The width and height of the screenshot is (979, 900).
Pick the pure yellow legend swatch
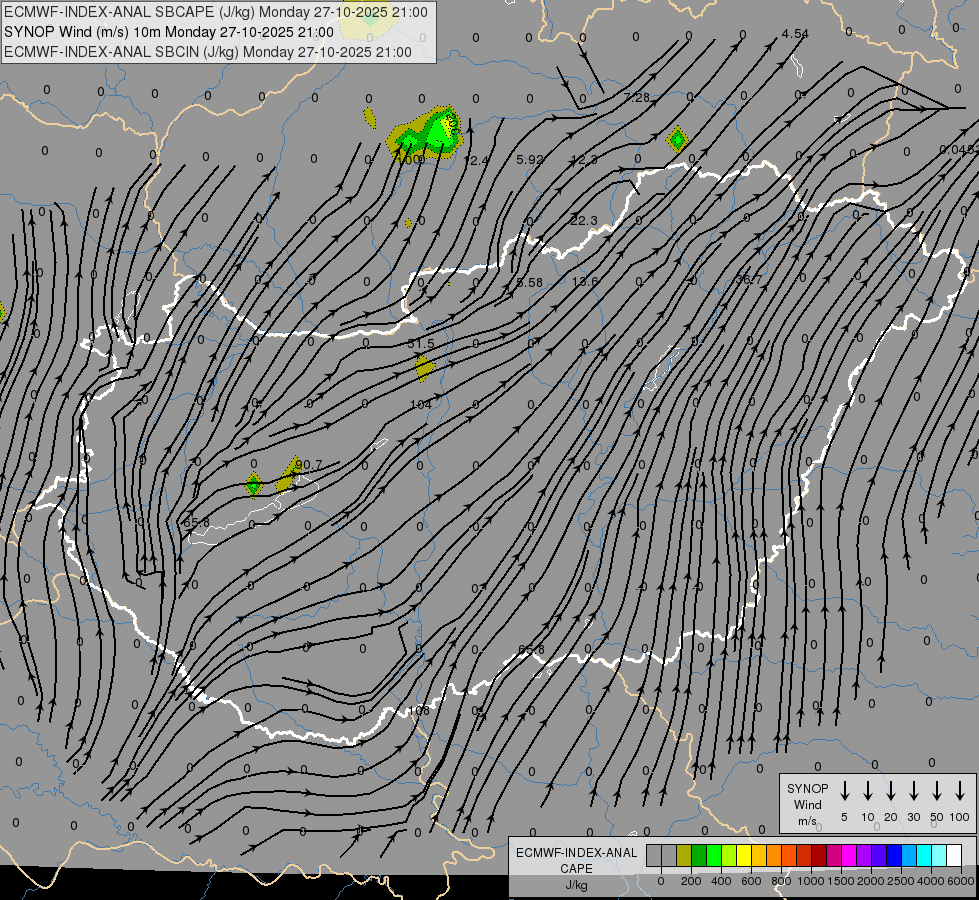744,856
